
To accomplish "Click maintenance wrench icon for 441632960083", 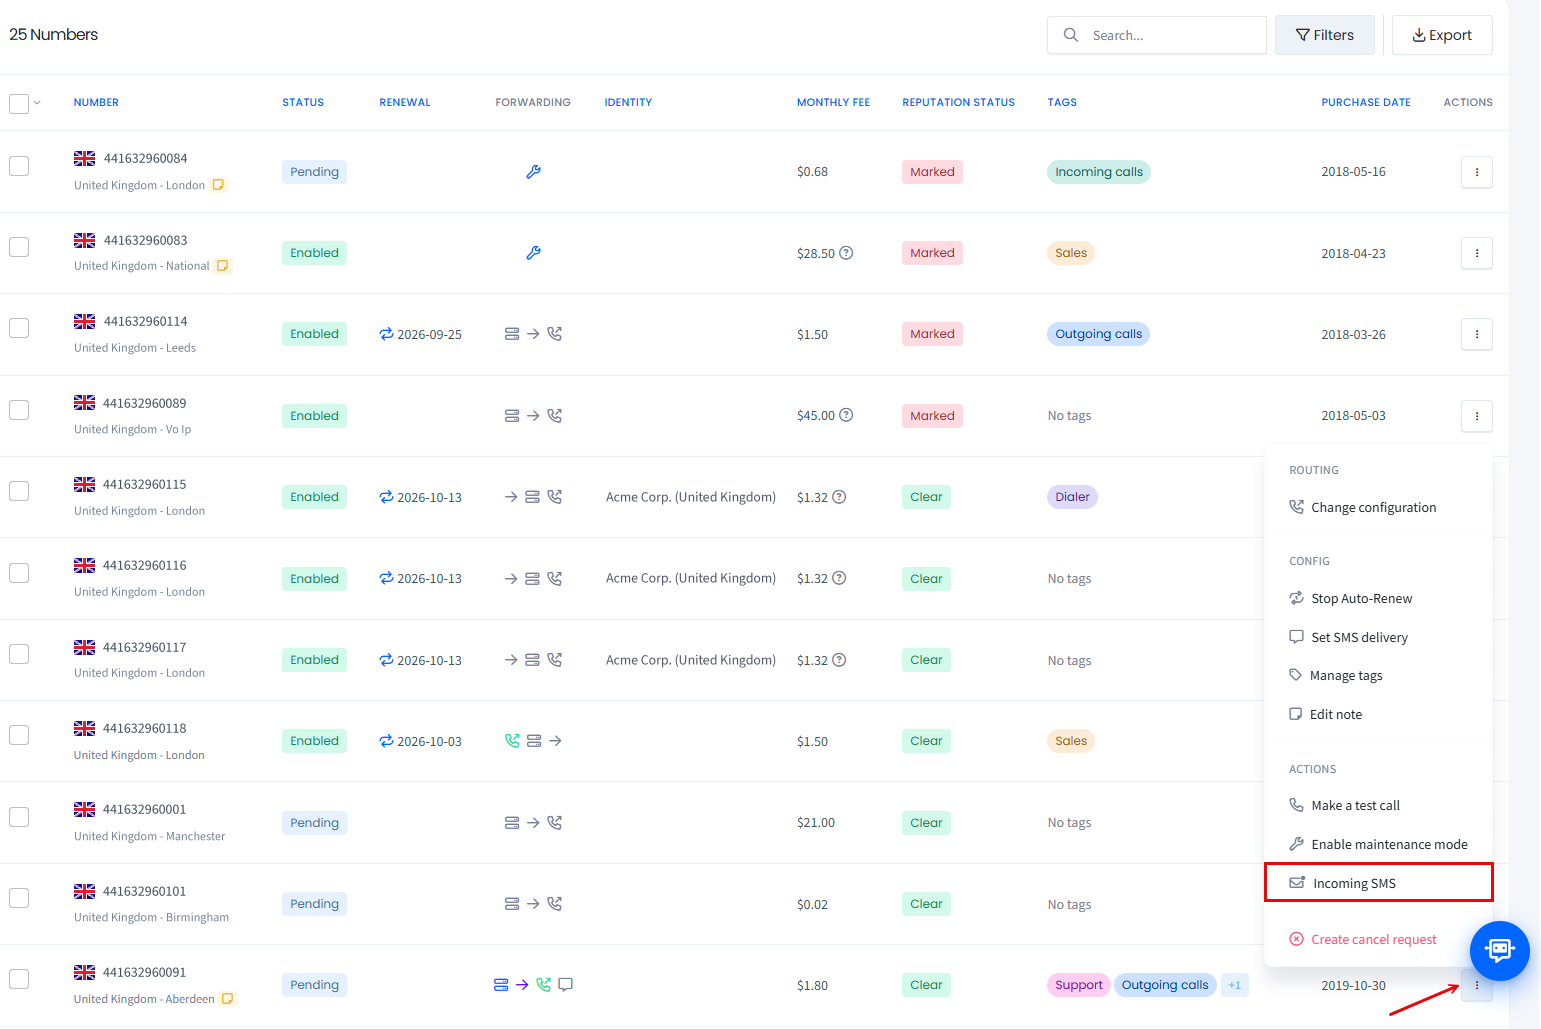I will pyautogui.click(x=533, y=253).
